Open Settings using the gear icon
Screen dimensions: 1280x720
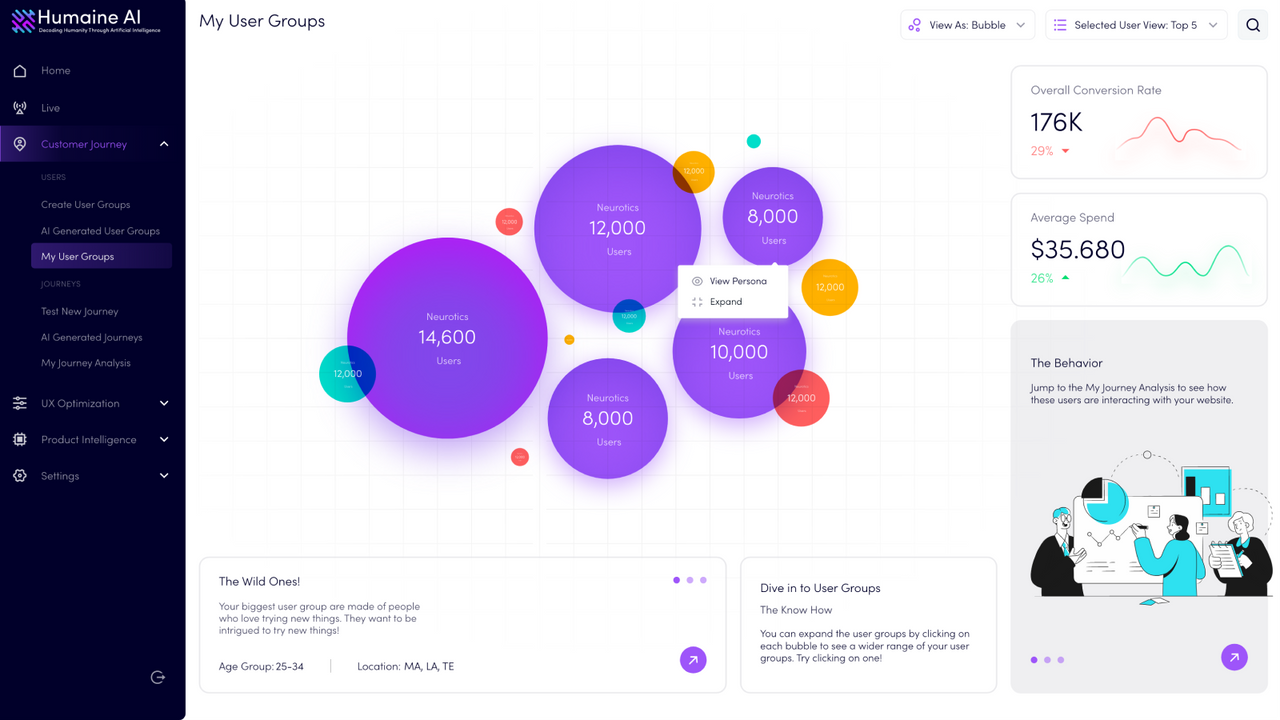(x=19, y=475)
